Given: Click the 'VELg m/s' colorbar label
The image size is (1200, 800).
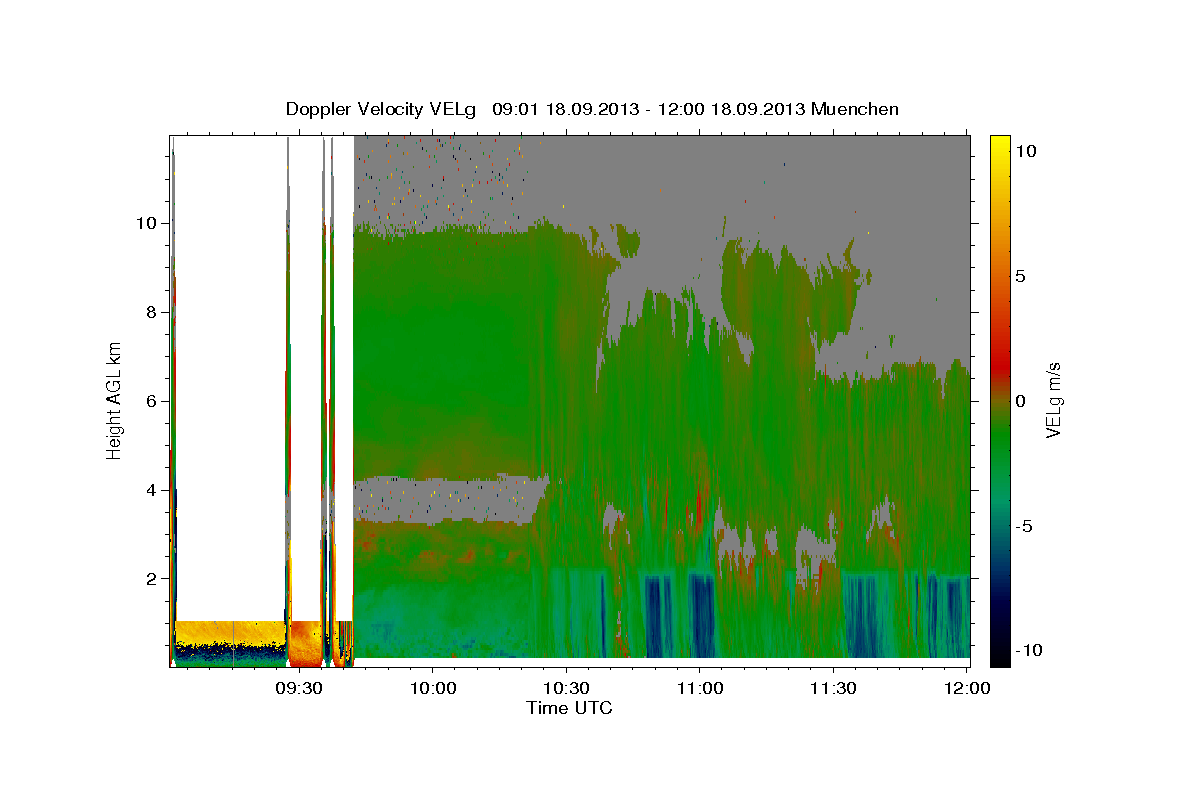Looking at the screenshot, I should 1053,400.
